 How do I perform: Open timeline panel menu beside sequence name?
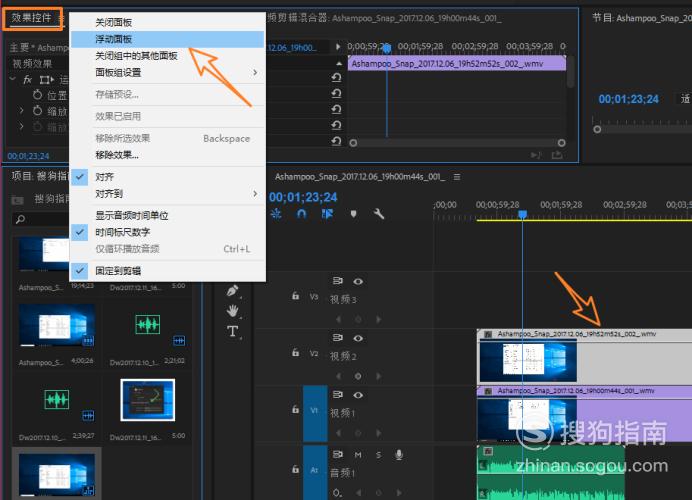(457, 177)
